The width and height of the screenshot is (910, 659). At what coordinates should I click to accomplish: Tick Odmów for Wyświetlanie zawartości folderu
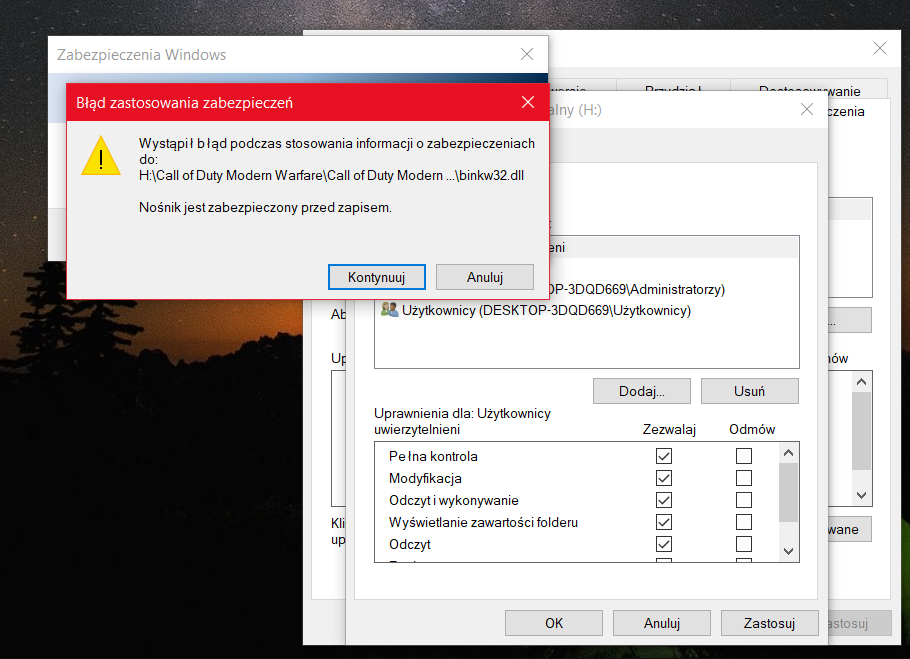coord(743,522)
